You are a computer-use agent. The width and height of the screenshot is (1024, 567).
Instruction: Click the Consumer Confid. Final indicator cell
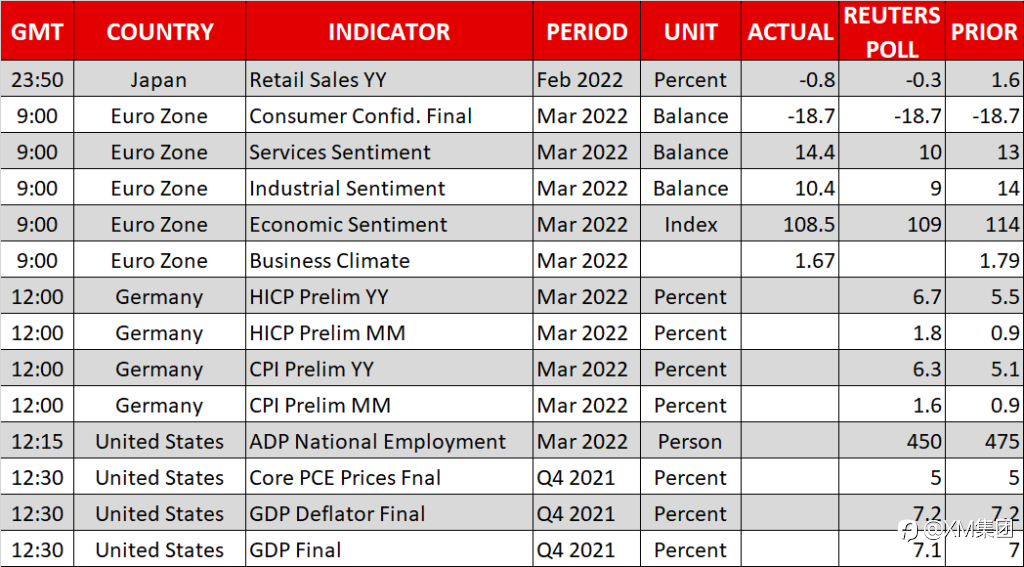[389, 116]
